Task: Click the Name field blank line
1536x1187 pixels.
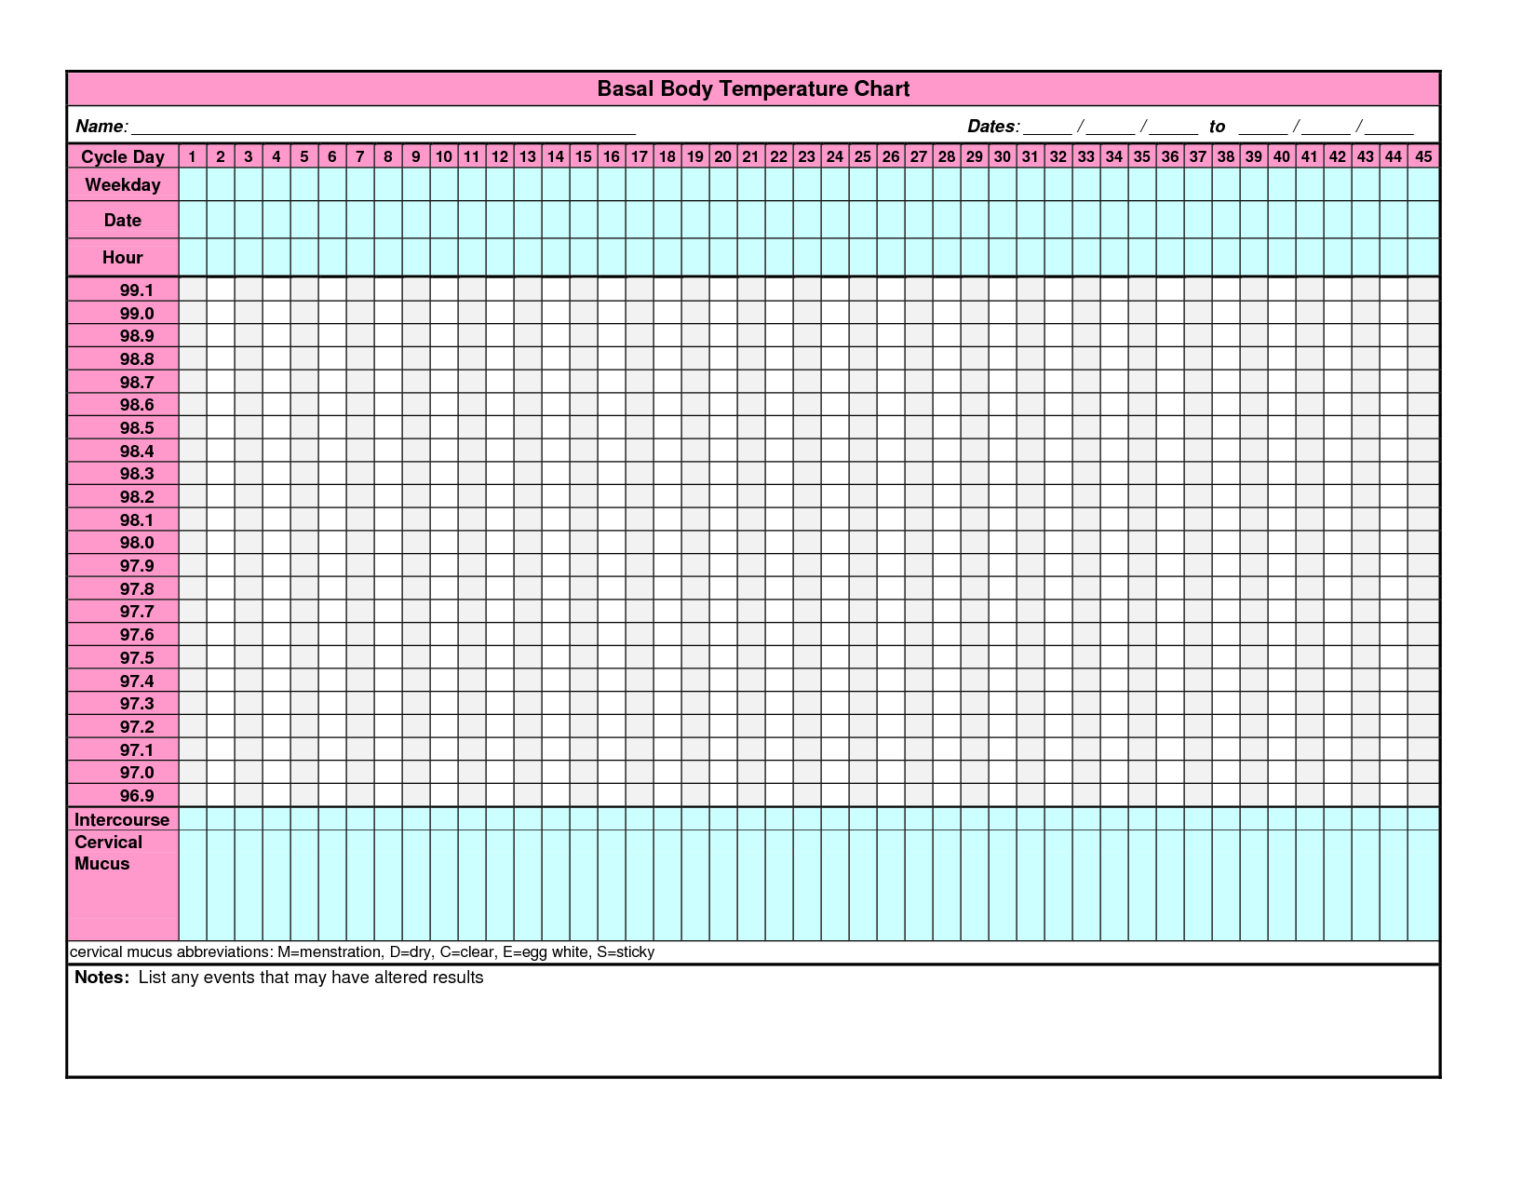Action: click(x=383, y=127)
